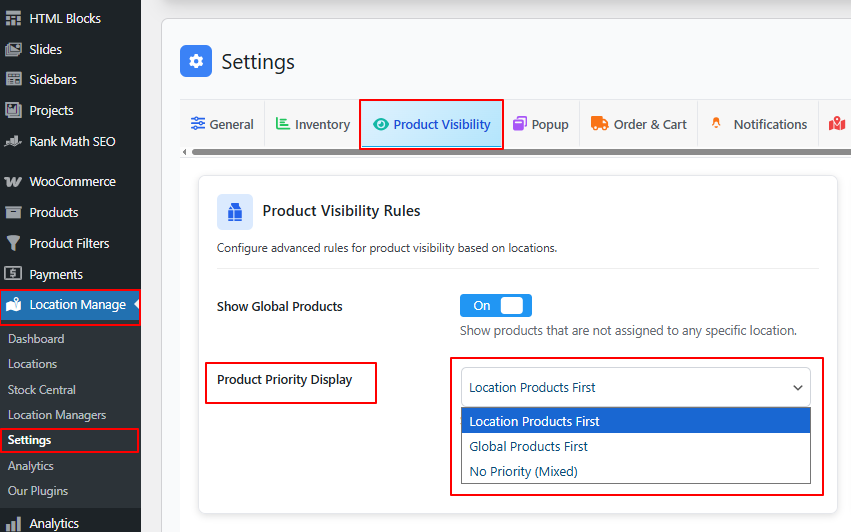Open Product Priority Display dropdown
The height and width of the screenshot is (532, 851).
(x=635, y=387)
